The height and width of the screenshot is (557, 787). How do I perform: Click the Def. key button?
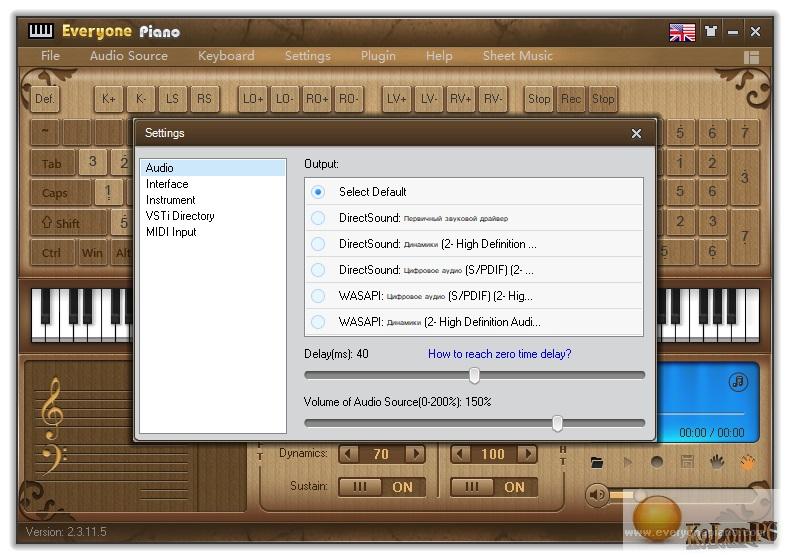(45, 99)
